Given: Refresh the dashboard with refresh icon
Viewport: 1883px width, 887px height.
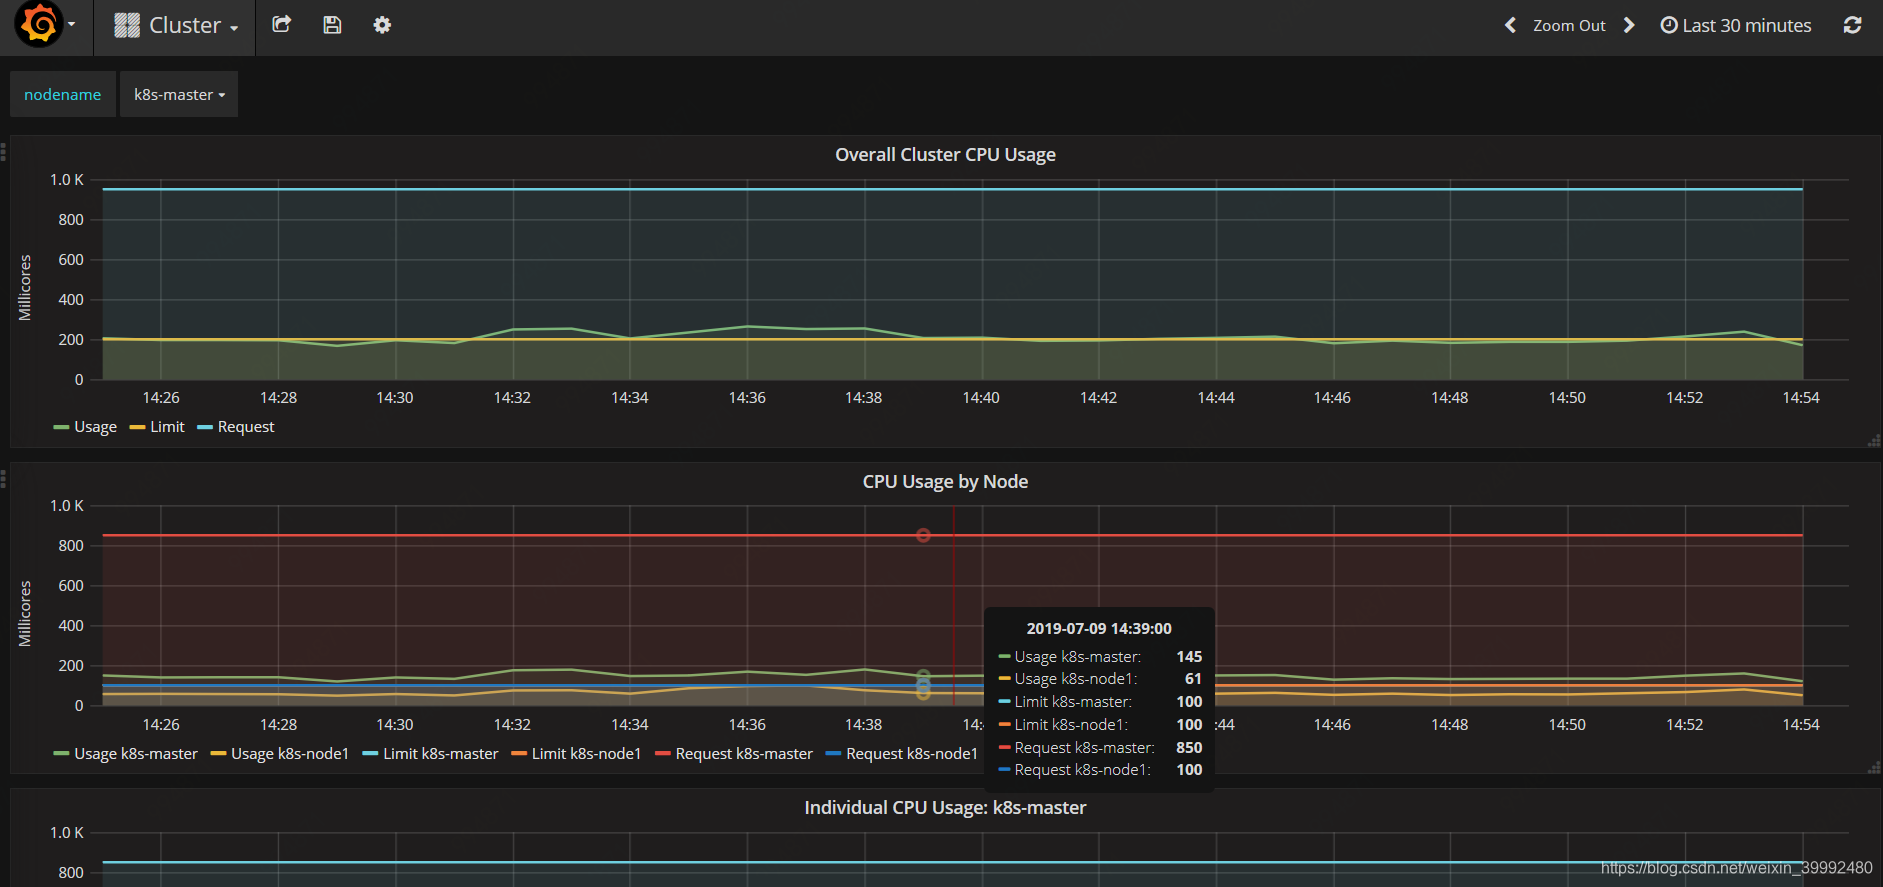Looking at the screenshot, I should coord(1852,25).
